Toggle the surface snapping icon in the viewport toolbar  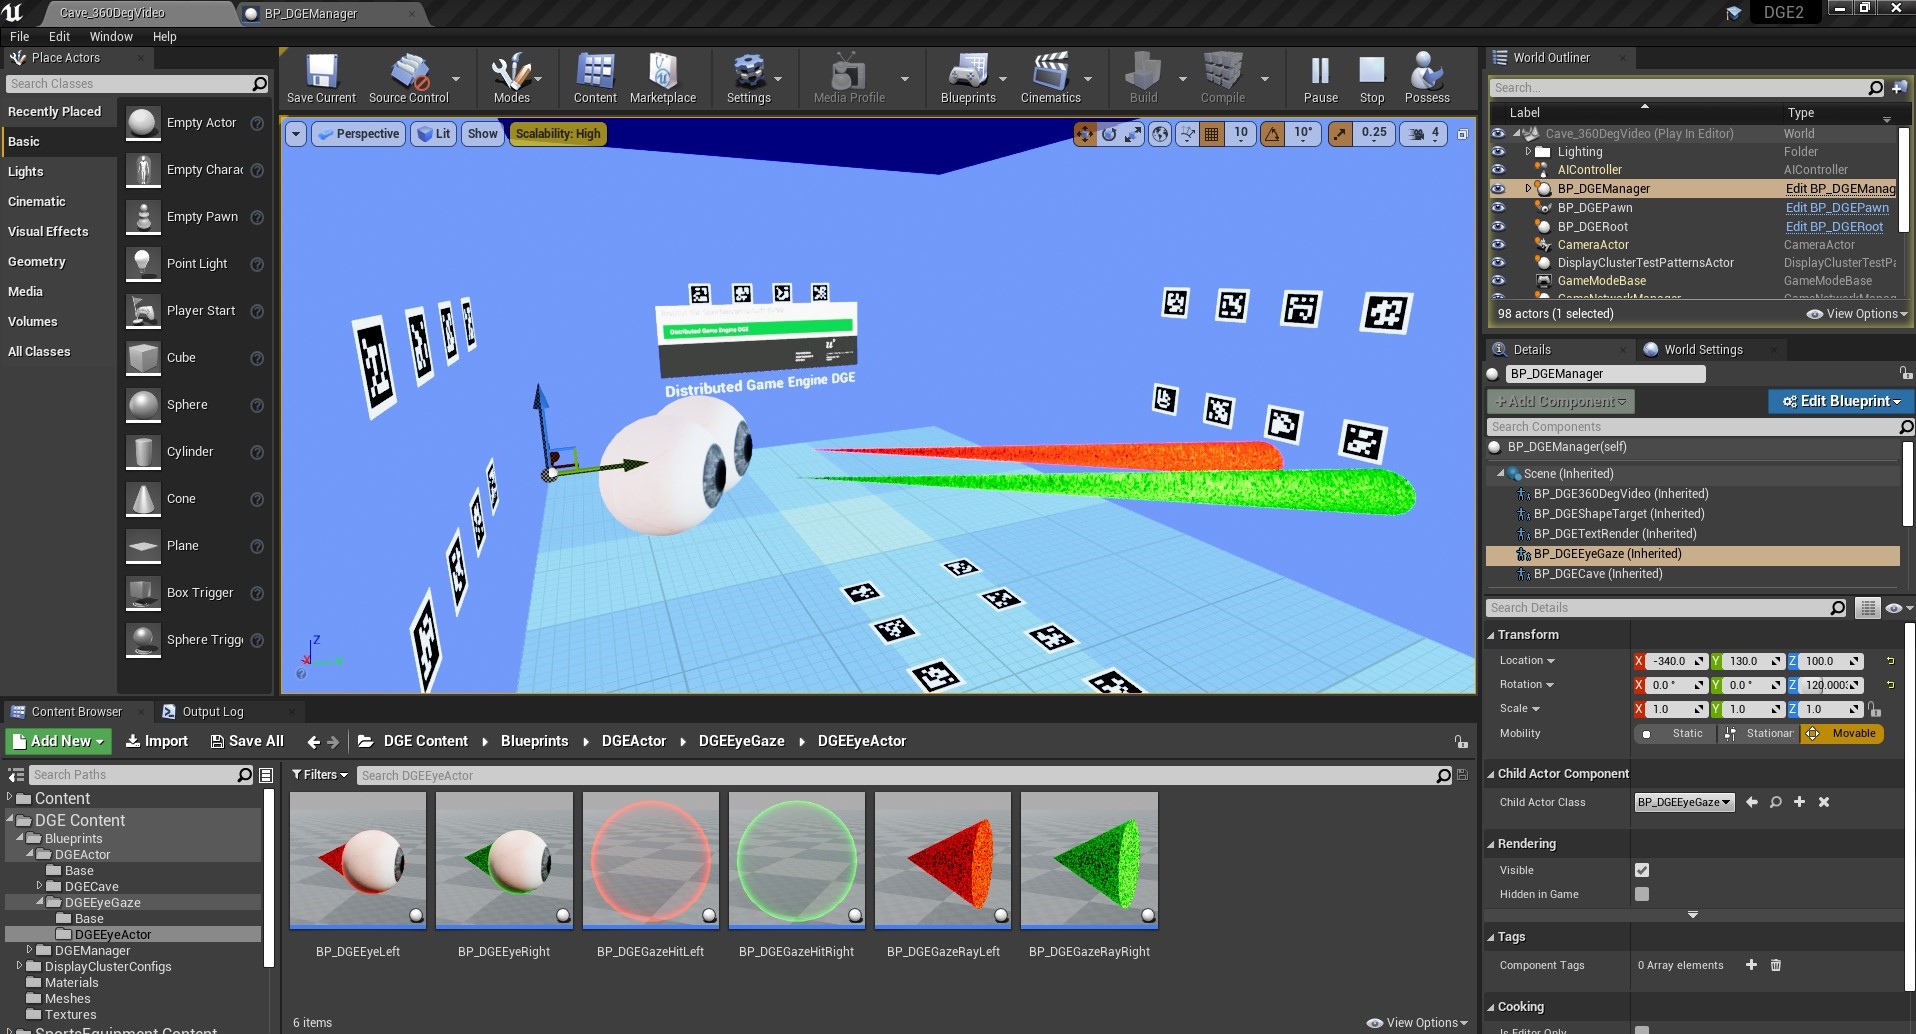pyautogui.click(x=1187, y=133)
